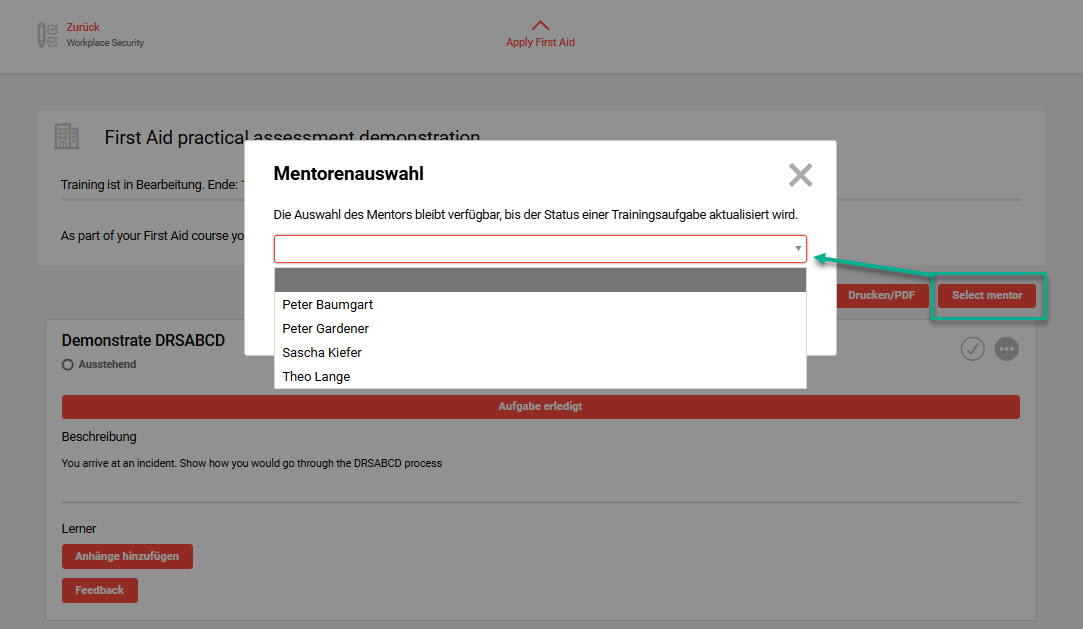Click Anhänge hinzufügen under Lerner
Image resolution: width=1083 pixels, height=629 pixels.
coord(127,556)
